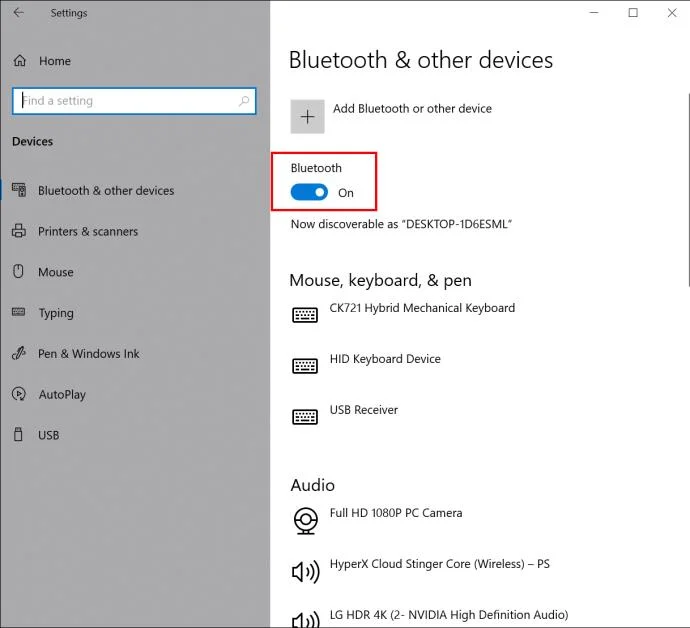Select CK721 Hybrid Mechanical Keyboard device
The height and width of the screenshot is (628, 690).
coord(422,308)
